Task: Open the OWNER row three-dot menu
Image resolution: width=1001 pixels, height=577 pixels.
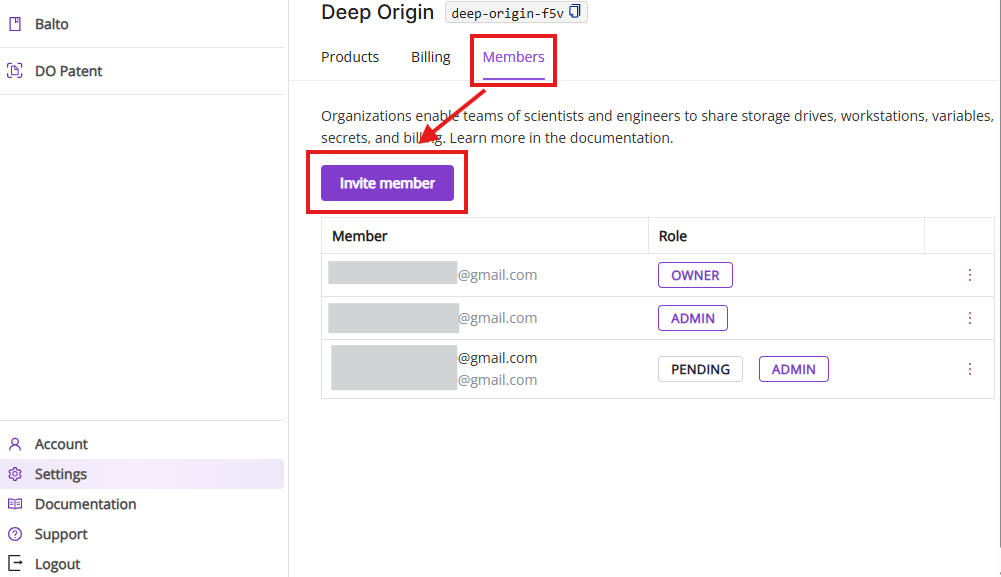Action: (970, 275)
